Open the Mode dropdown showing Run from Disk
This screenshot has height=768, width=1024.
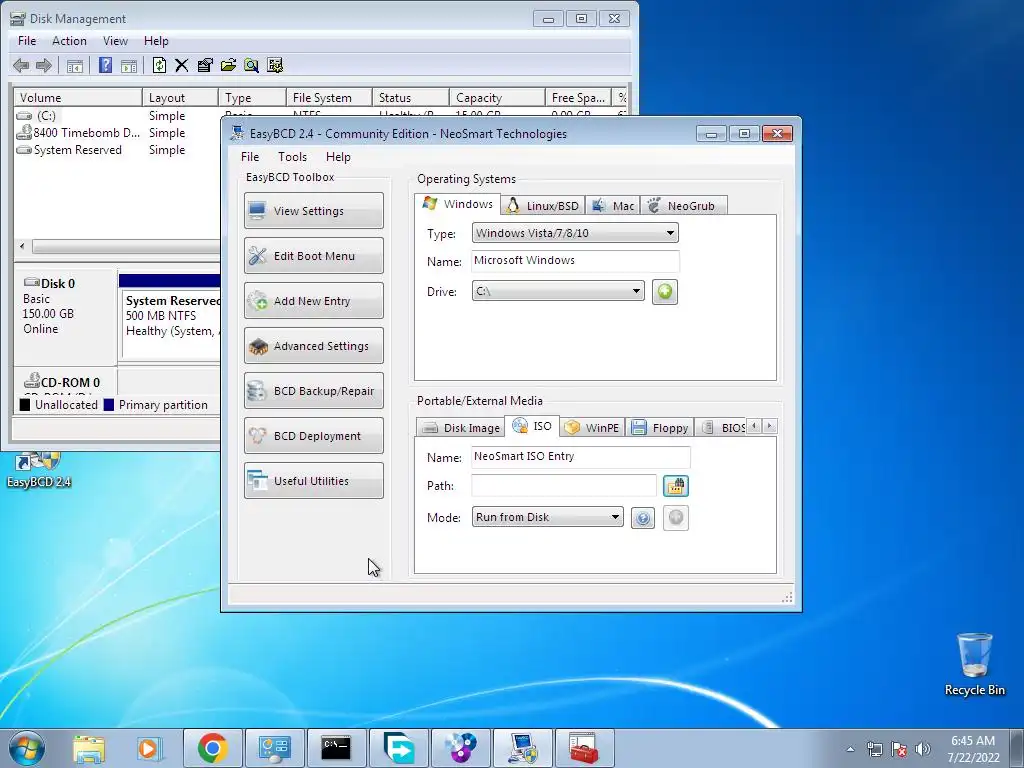pos(548,517)
